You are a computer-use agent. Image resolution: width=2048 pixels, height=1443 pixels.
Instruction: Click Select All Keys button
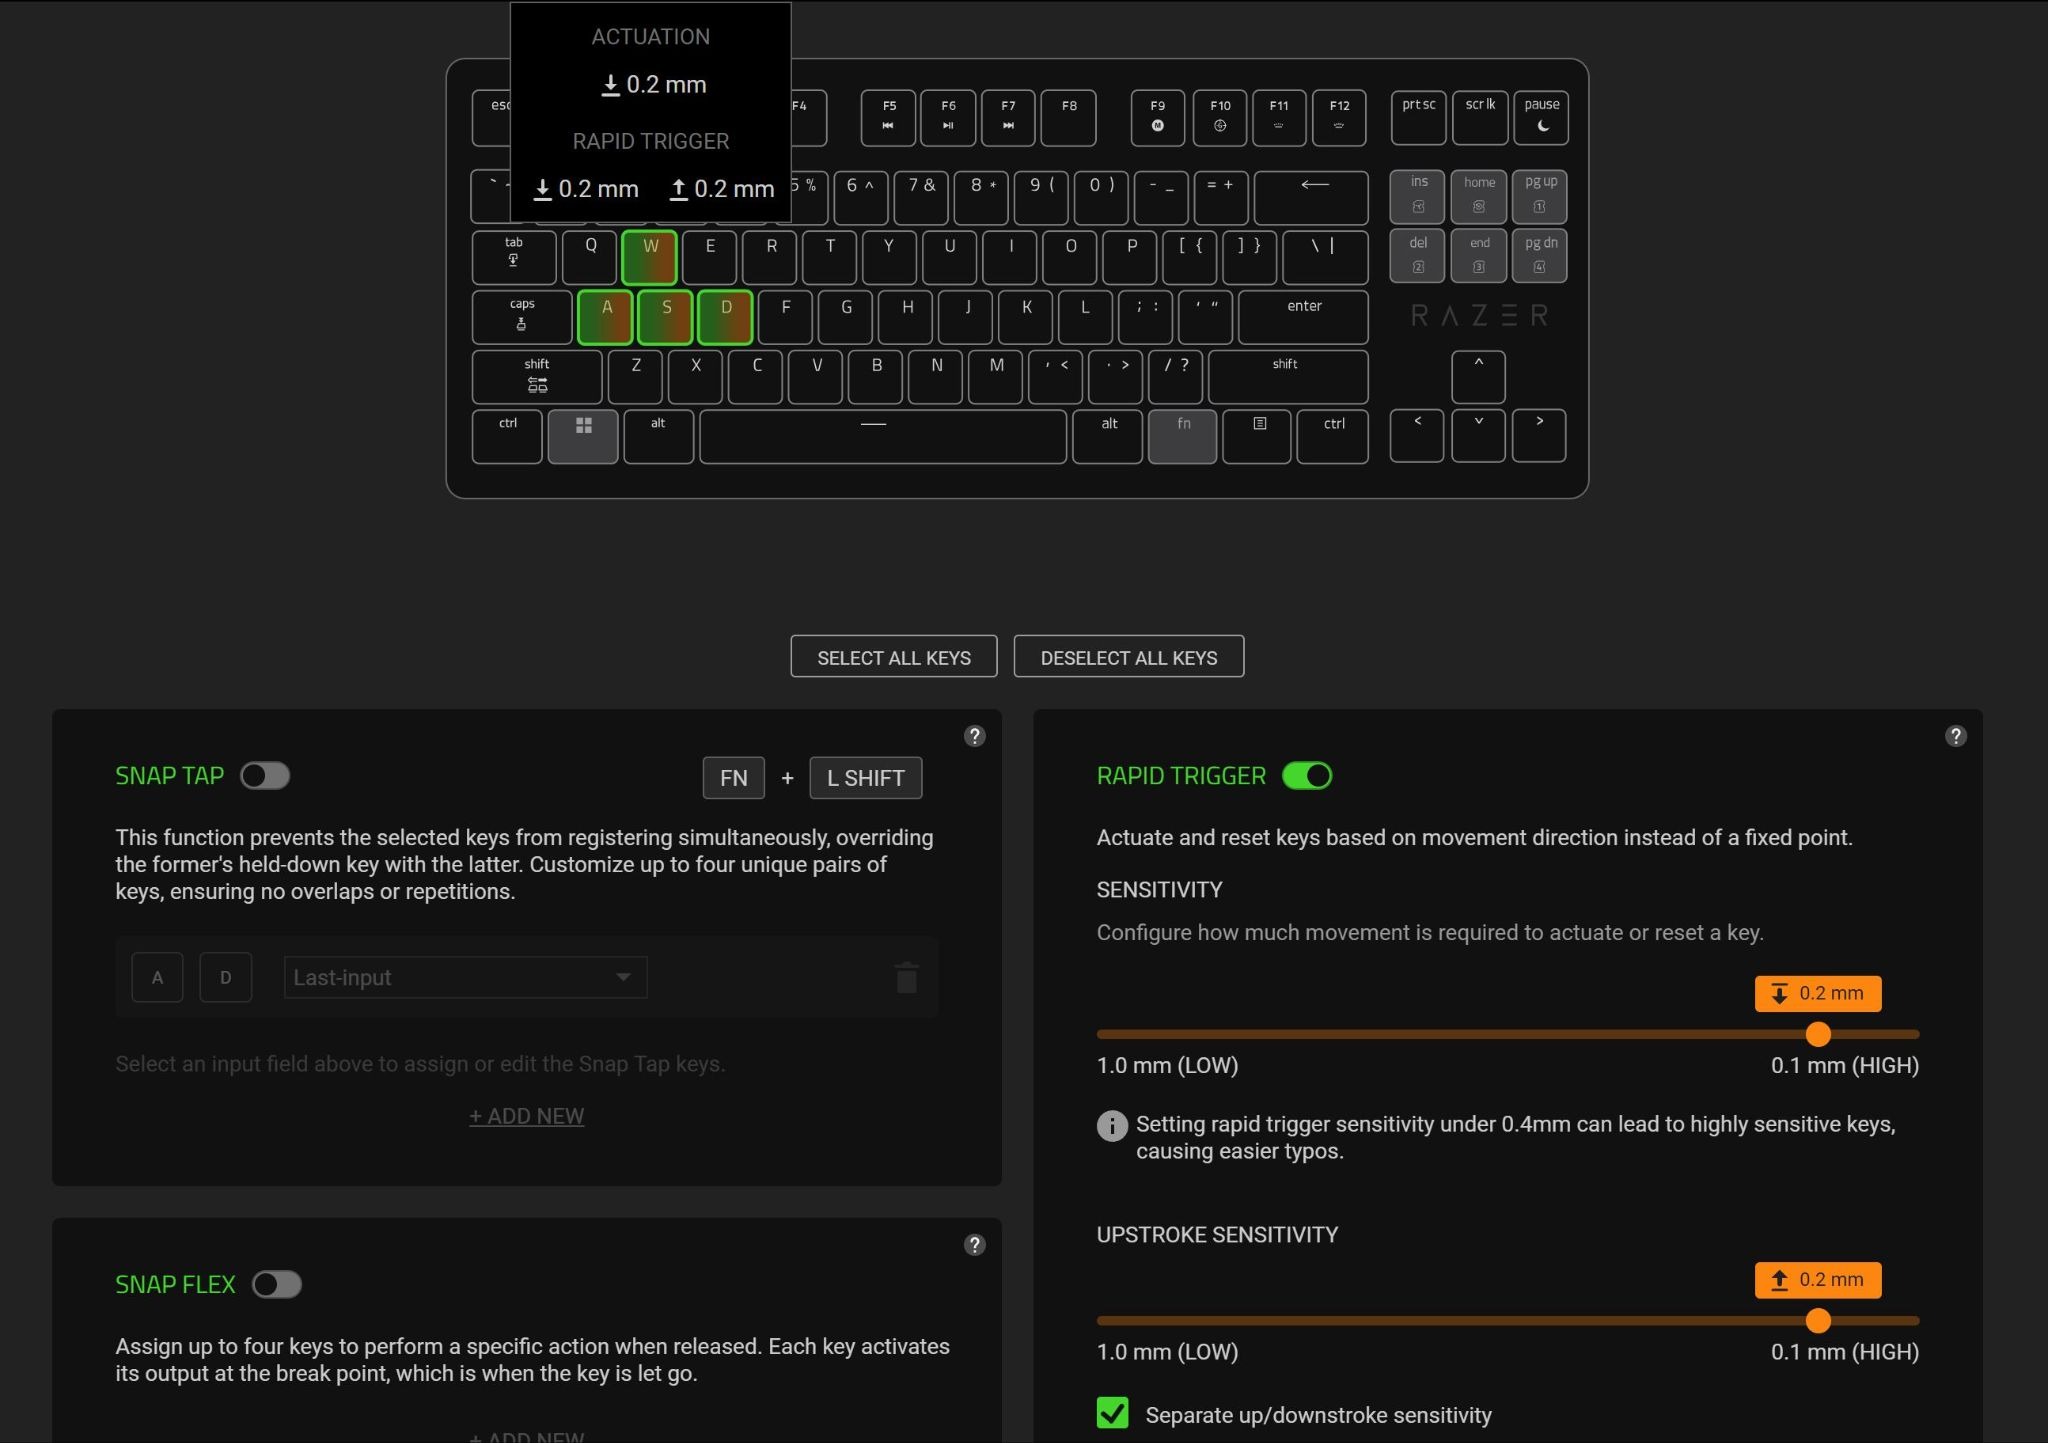(894, 656)
